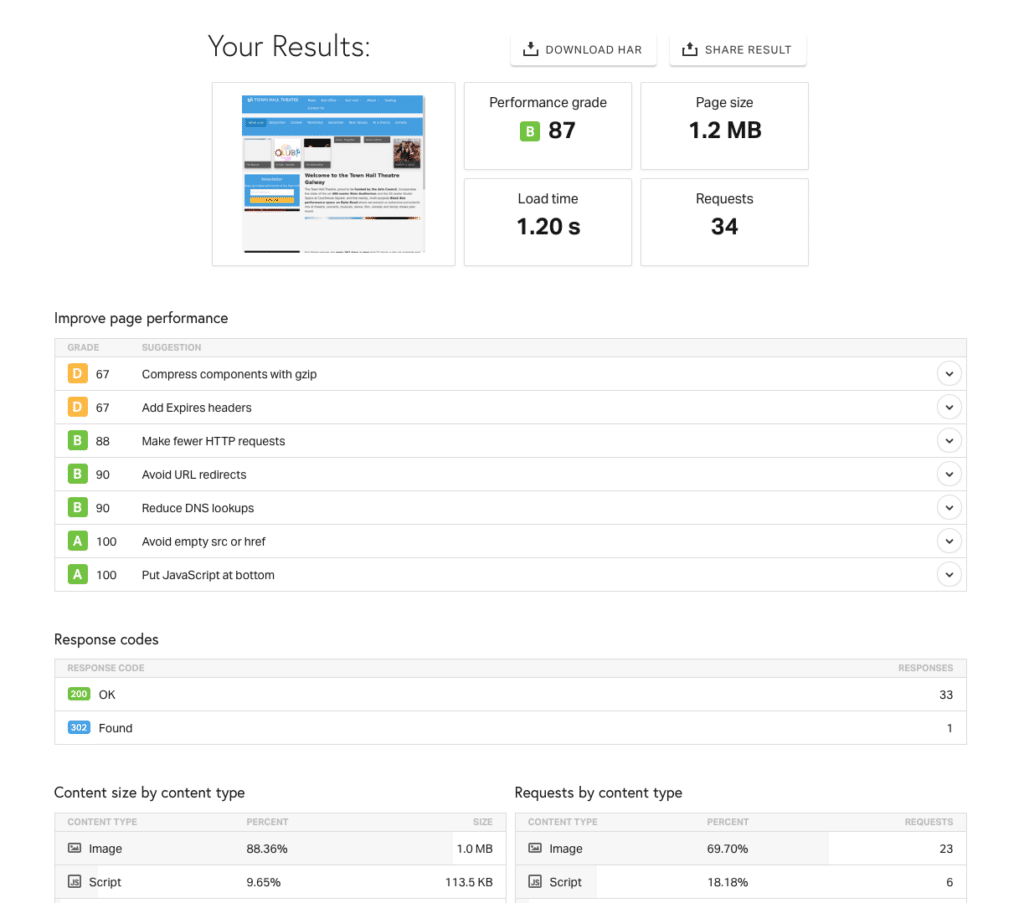
Task: Click the B grade badge for URL redirects
Action: [78, 474]
